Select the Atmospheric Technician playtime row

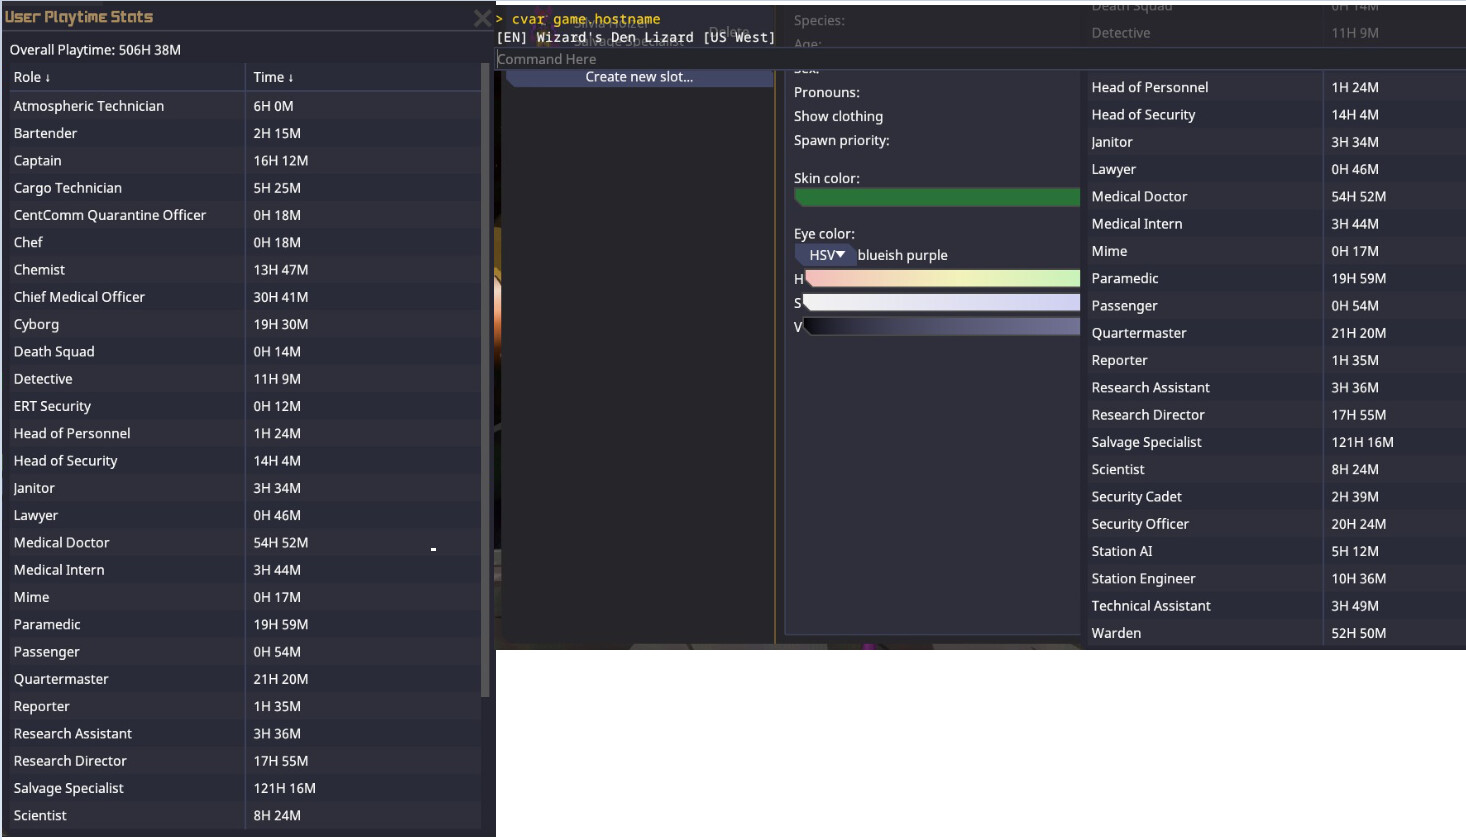point(89,106)
